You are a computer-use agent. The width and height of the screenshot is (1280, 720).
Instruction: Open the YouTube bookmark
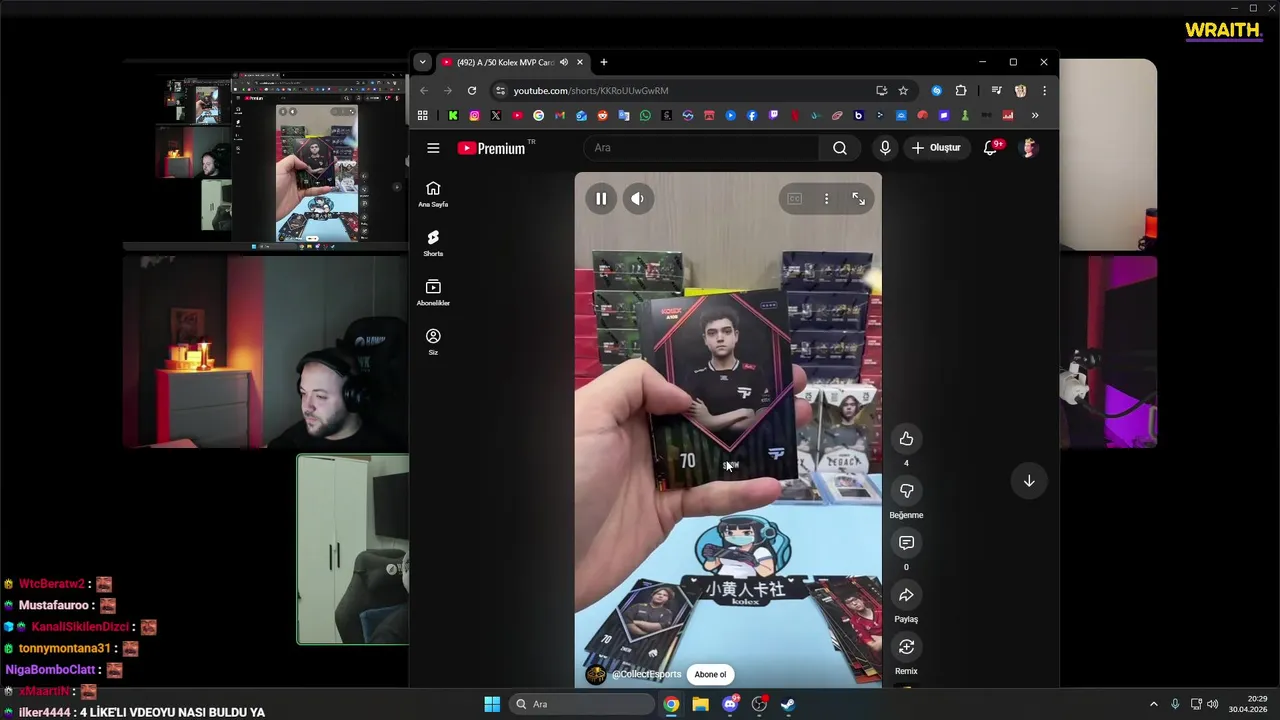click(x=517, y=116)
